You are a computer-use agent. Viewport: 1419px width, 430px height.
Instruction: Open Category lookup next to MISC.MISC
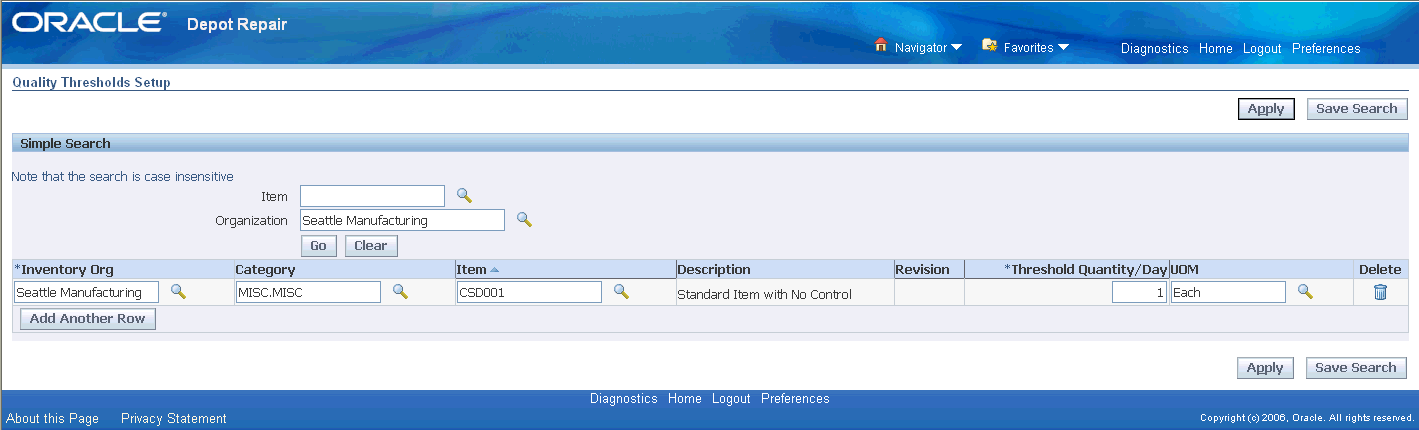click(400, 291)
